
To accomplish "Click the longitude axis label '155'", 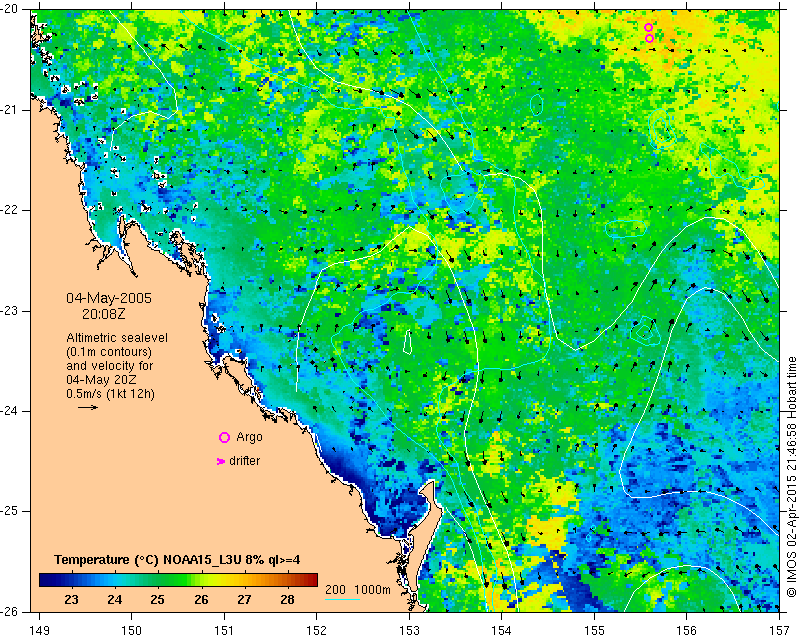I will tap(594, 631).
